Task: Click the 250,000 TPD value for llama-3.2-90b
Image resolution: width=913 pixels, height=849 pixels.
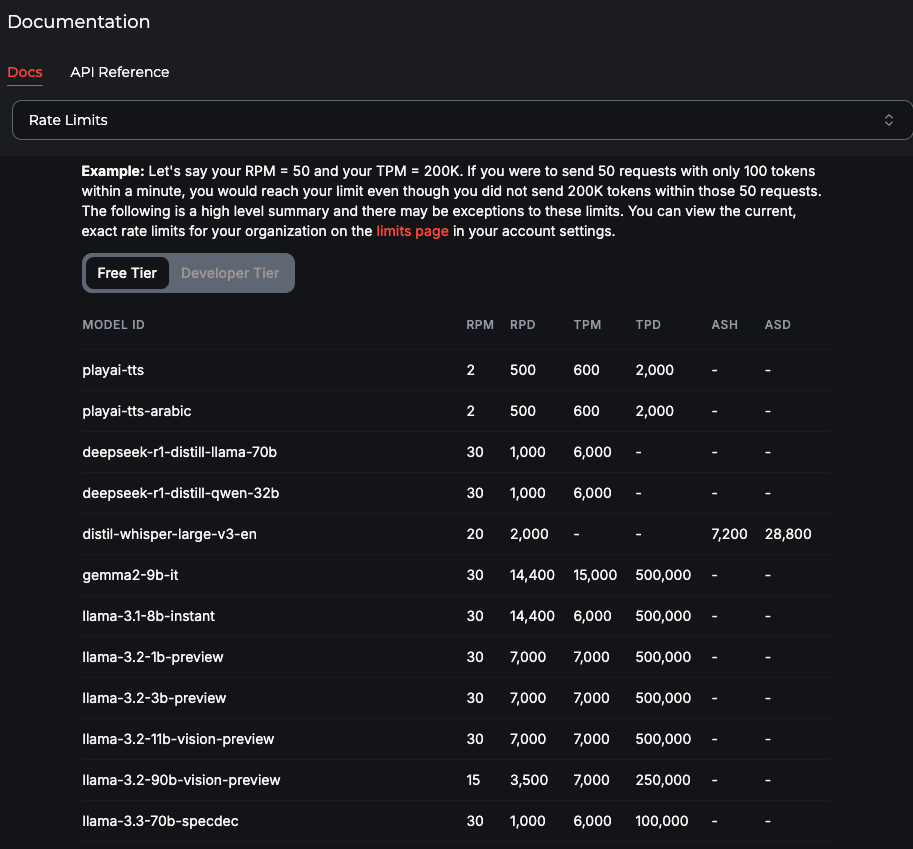Action: pyautogui.click(x=663, y=780)
